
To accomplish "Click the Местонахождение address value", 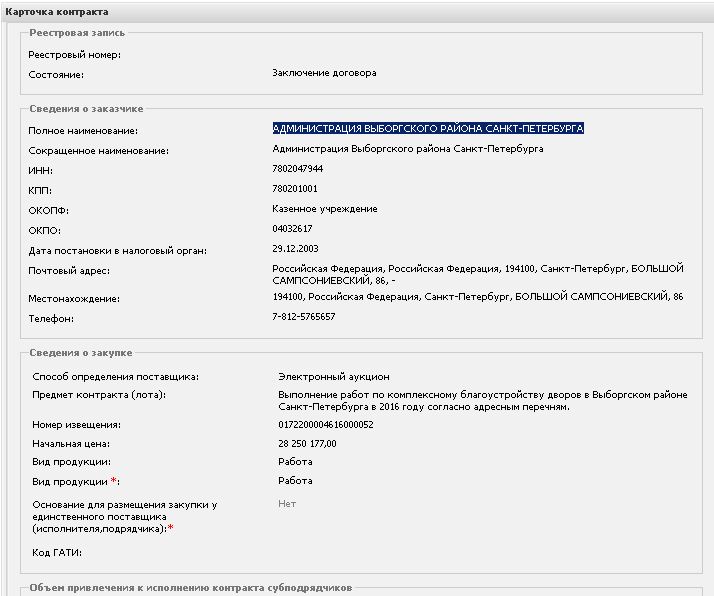I will point(478,298).
